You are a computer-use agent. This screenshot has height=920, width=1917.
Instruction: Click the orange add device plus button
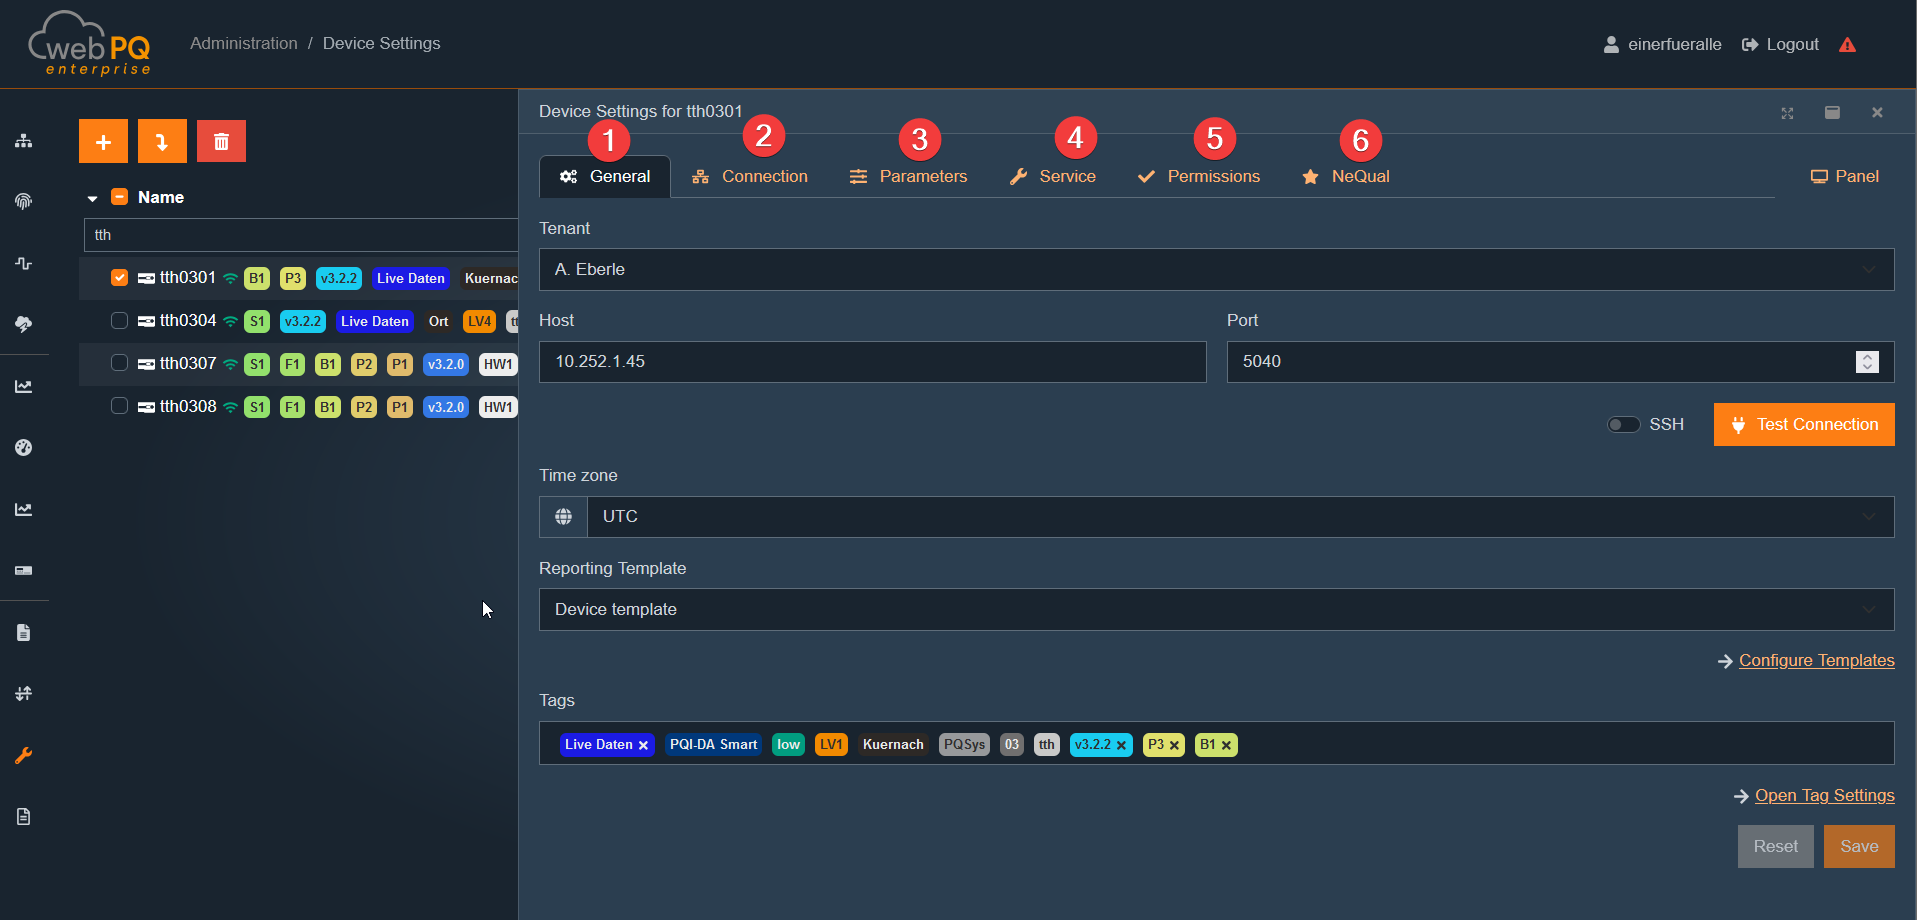click(103, 141)
